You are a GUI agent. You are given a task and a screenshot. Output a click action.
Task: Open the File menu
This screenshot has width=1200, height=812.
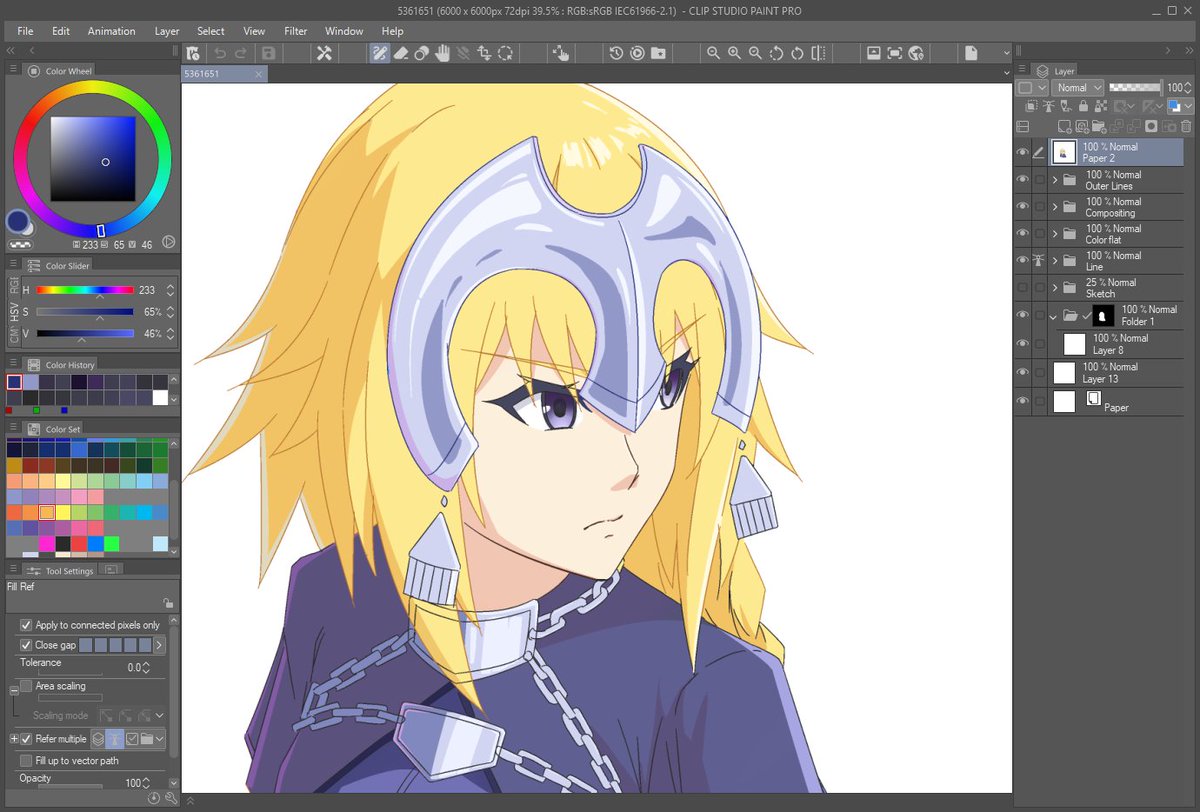(25, 31)
